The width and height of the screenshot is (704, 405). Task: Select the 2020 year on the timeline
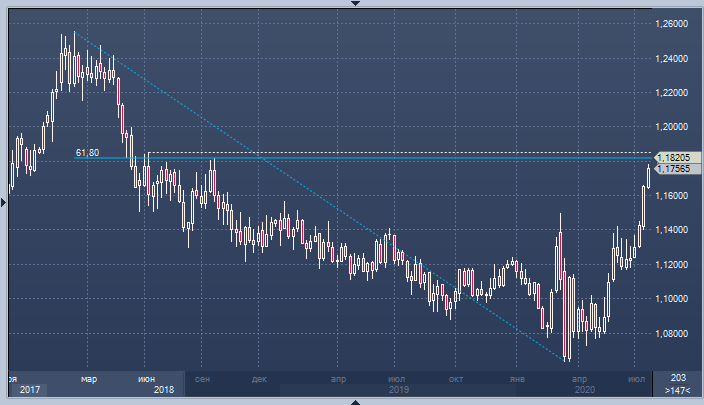(x=585, y=390)
